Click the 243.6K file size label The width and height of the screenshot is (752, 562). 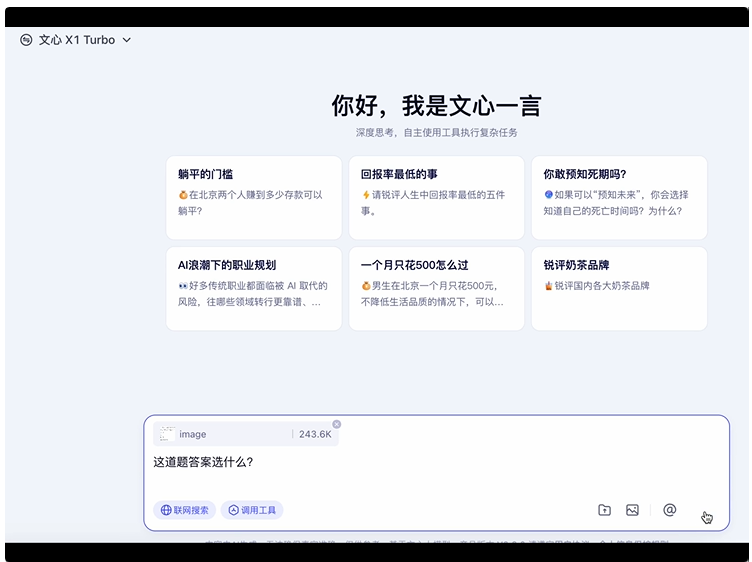point(315,434)
